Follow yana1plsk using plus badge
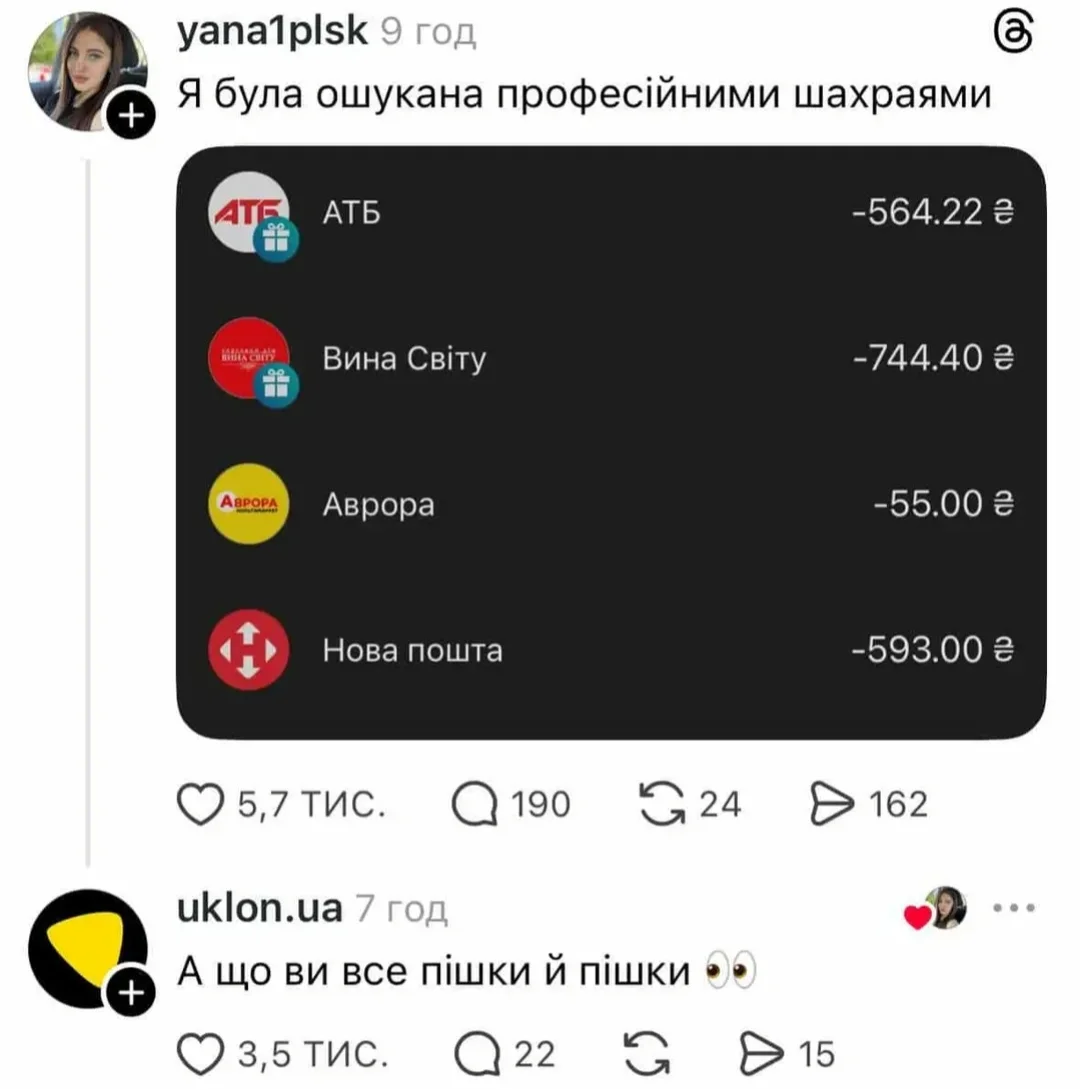Viewport: 1080px width, 1089px height. coord(131,115)
